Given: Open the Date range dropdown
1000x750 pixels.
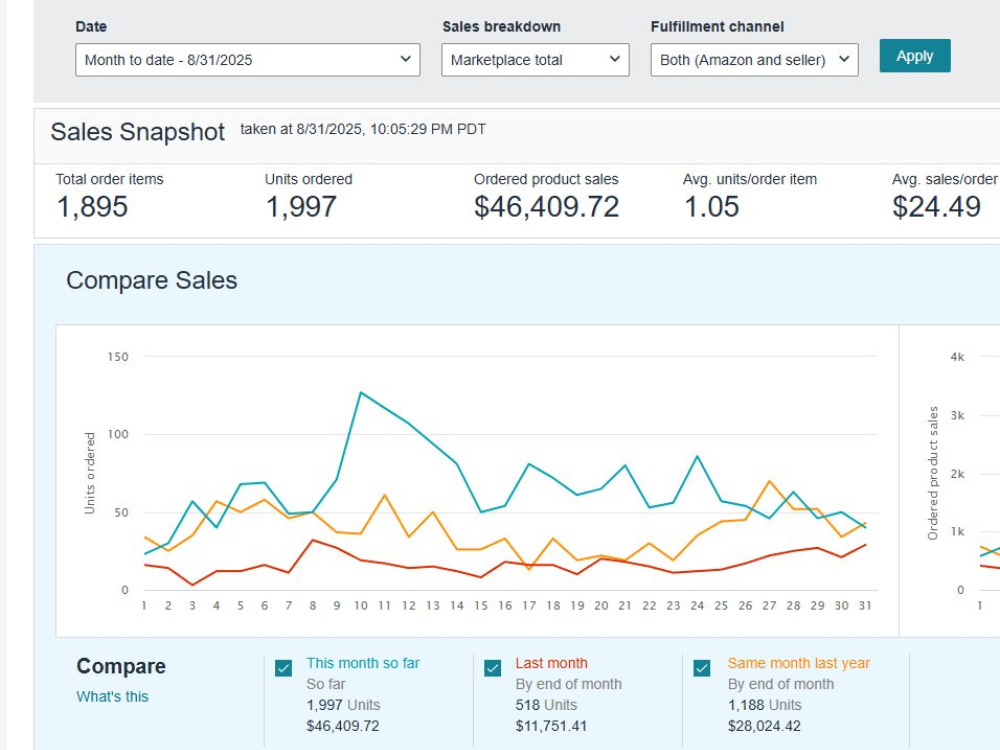Looking at the screenshot, I should 247,60.
